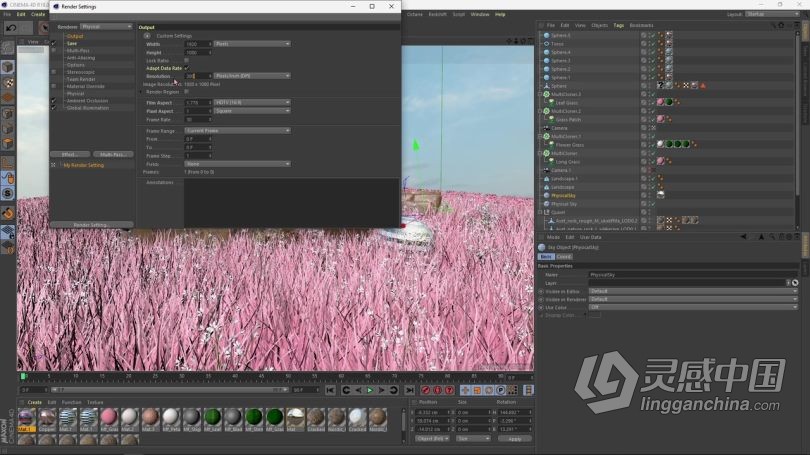Image resolution: width=810 pixels, height=455 pixels.
Task: Toggle the Stereoscopic checkbox
Action: 53,72
